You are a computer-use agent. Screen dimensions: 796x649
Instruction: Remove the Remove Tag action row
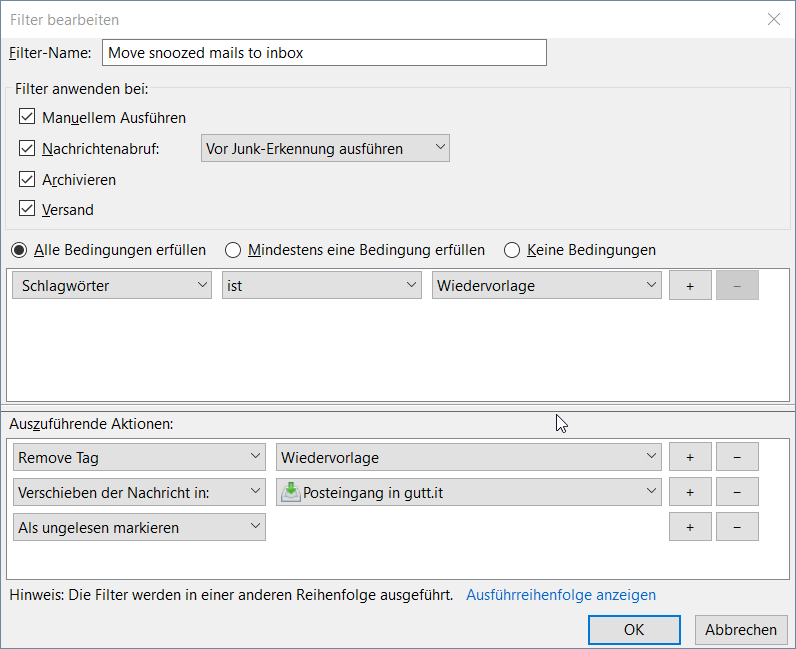pos(737,458)
